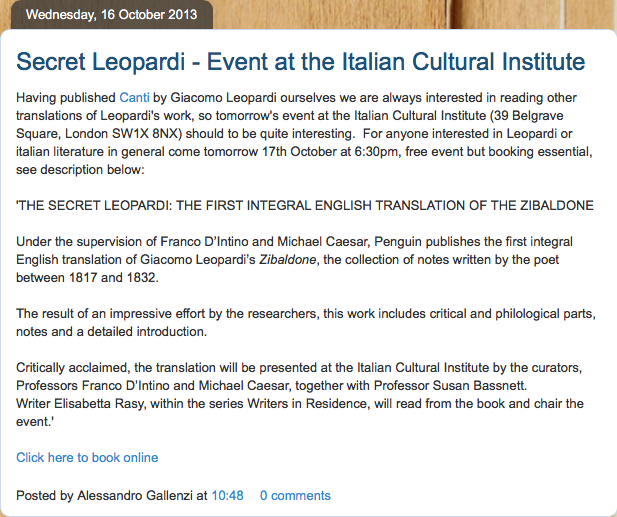The height and width of the screenshot is (517, 617).
Task: Click the sentence starting 'The result of'
Action: (200, 313)
